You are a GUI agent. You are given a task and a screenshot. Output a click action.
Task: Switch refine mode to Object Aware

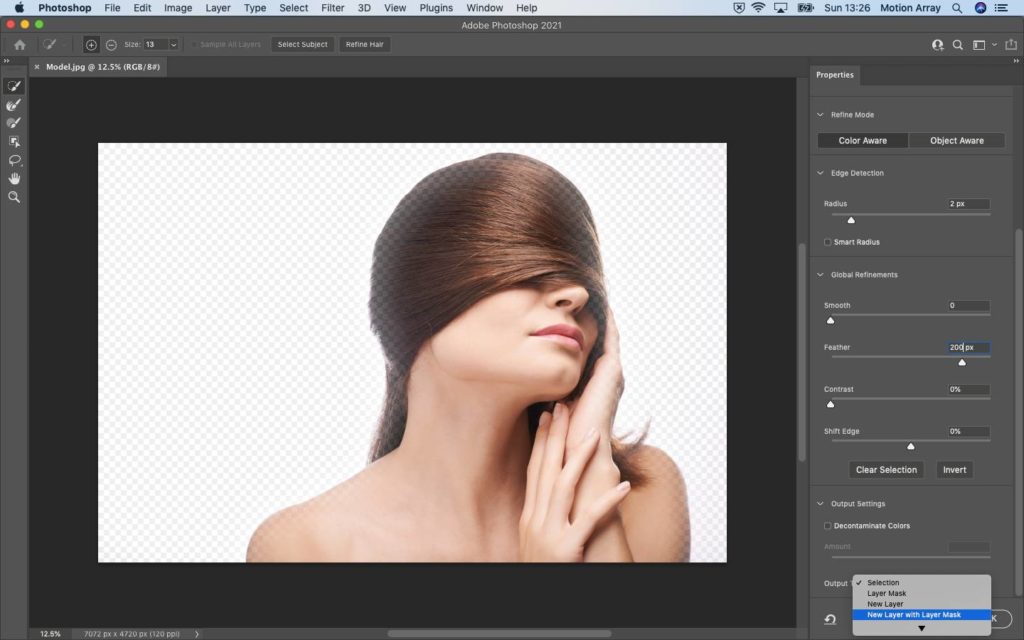click(x=957, y=140)
